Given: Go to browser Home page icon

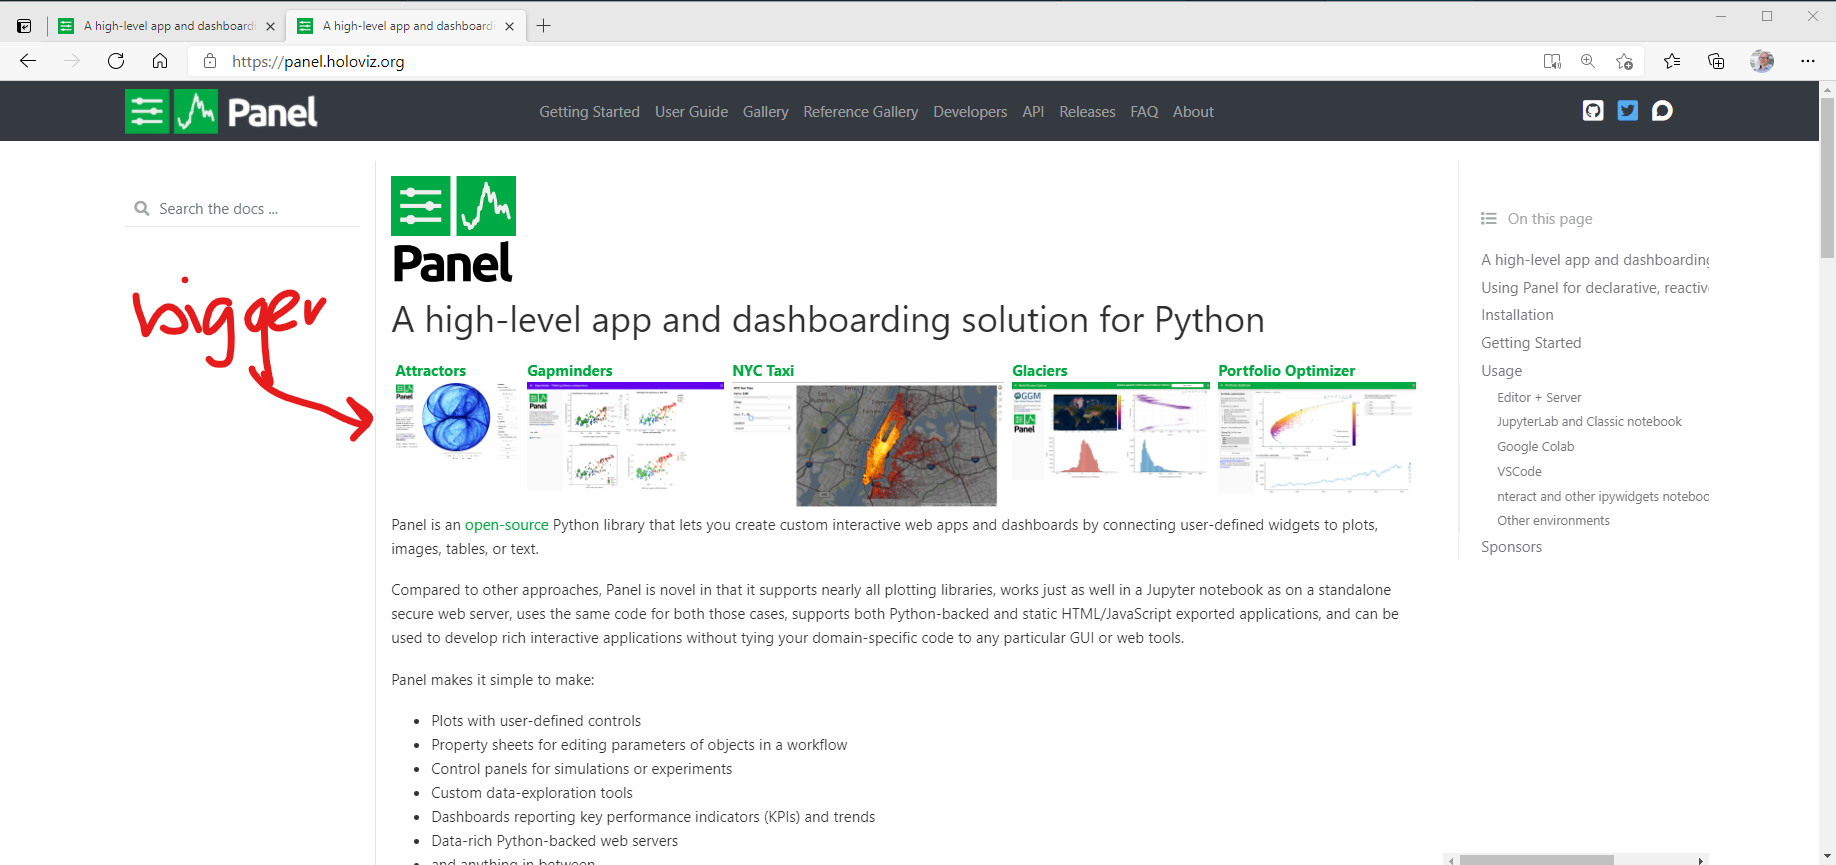Looking at the screenshot, I should click(160, 61).
